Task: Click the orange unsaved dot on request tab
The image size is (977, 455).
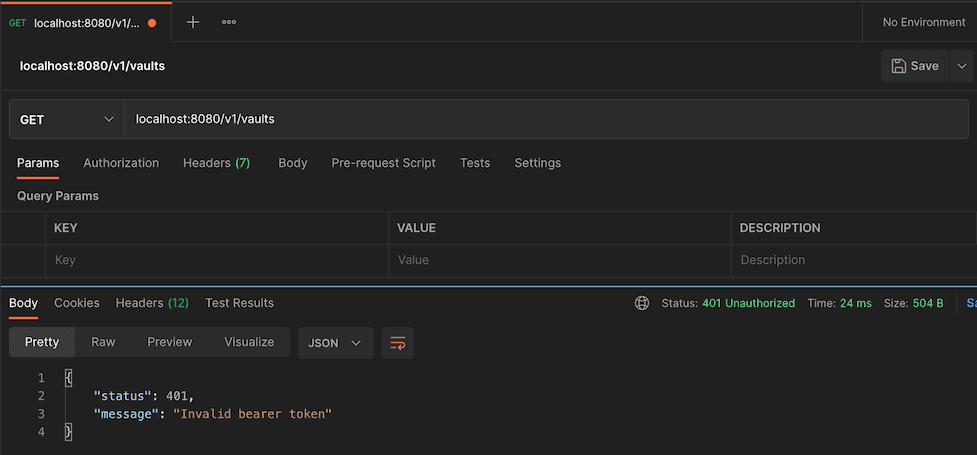Action: tap(151, 23)
